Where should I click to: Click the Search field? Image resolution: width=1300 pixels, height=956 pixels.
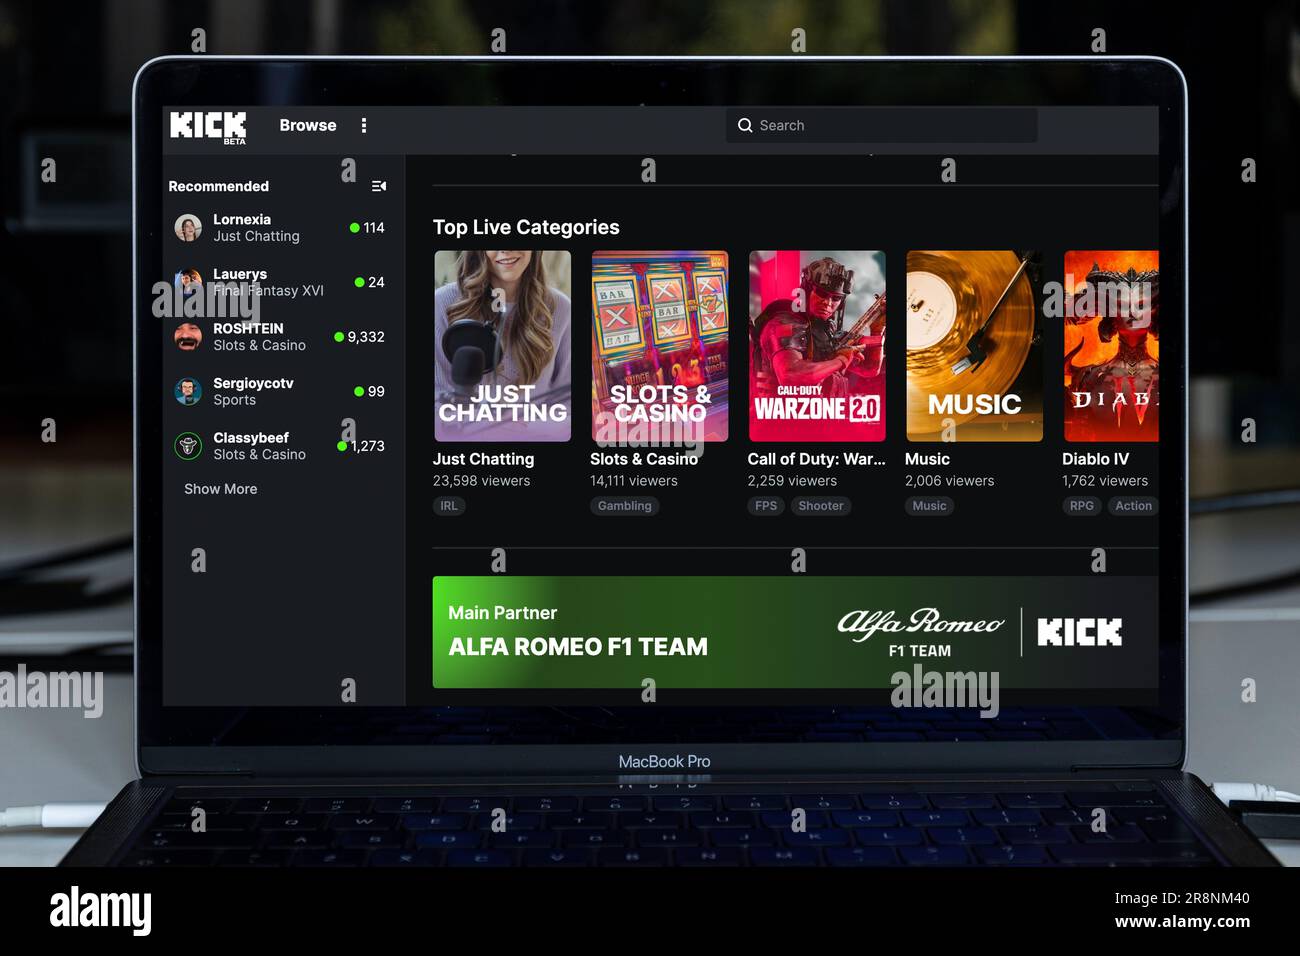pos(881,125)
